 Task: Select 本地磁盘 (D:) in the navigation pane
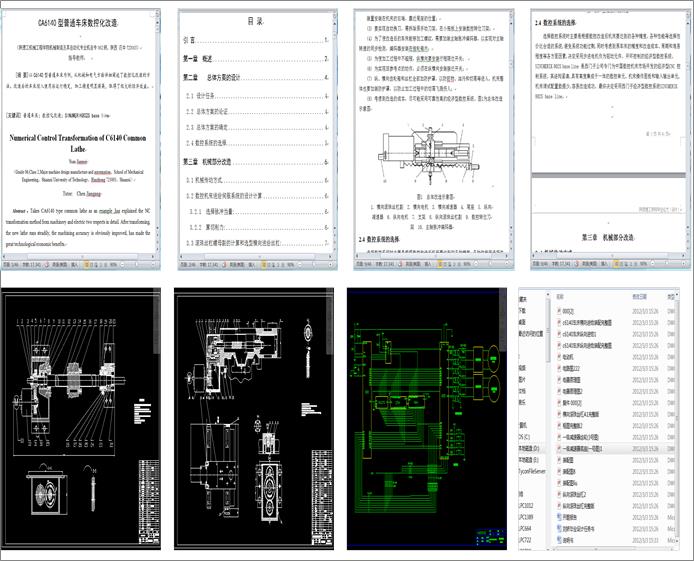(x=529, y=449)
